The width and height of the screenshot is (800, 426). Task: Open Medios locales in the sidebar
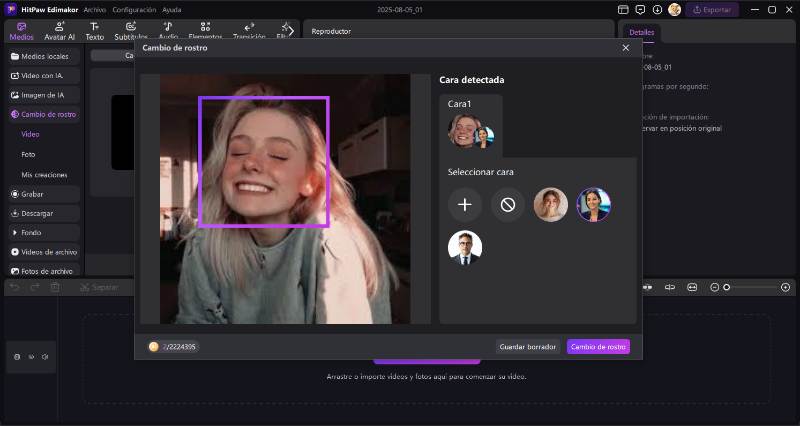pos(44,56)
